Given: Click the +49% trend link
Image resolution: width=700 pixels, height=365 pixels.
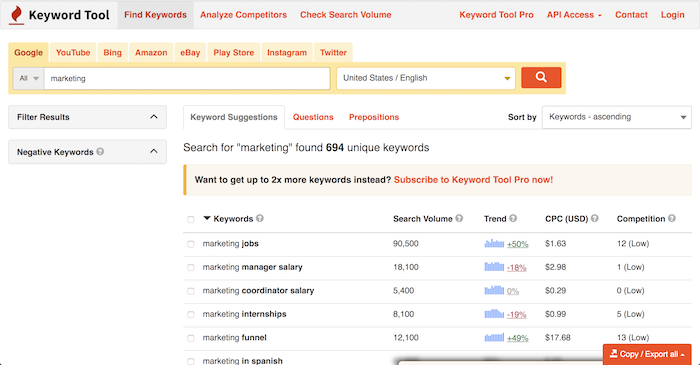Looking at the screenshot, I should pos(518,338).
